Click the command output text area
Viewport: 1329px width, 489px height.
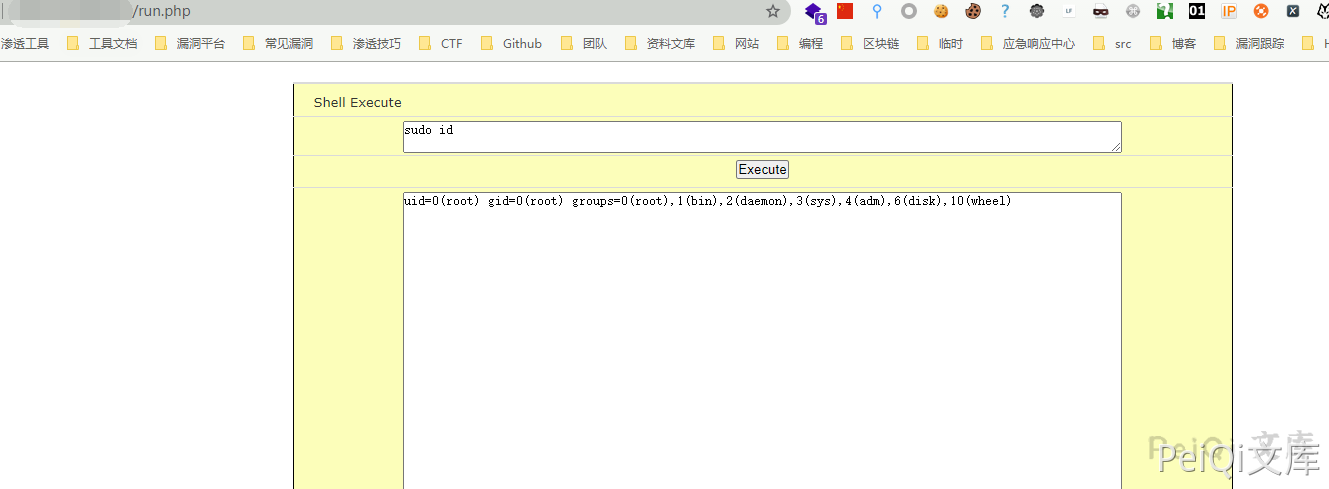761,340
